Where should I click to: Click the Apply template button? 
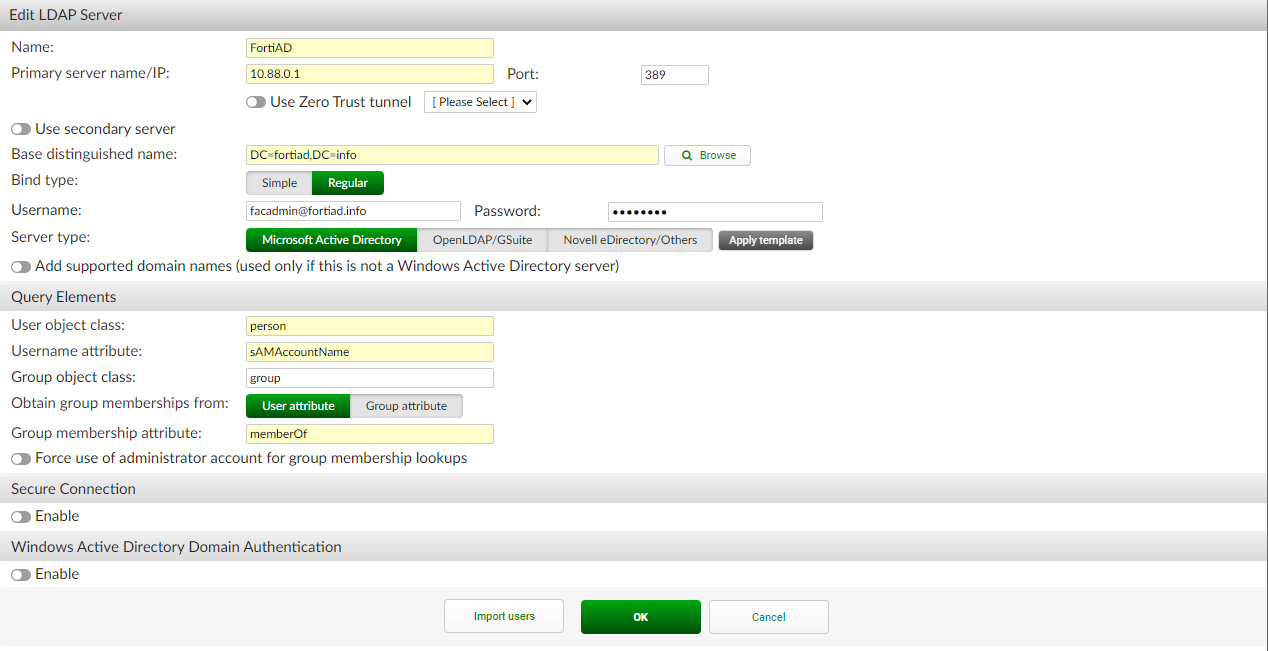pyautogui.click(x=766, y=240)
